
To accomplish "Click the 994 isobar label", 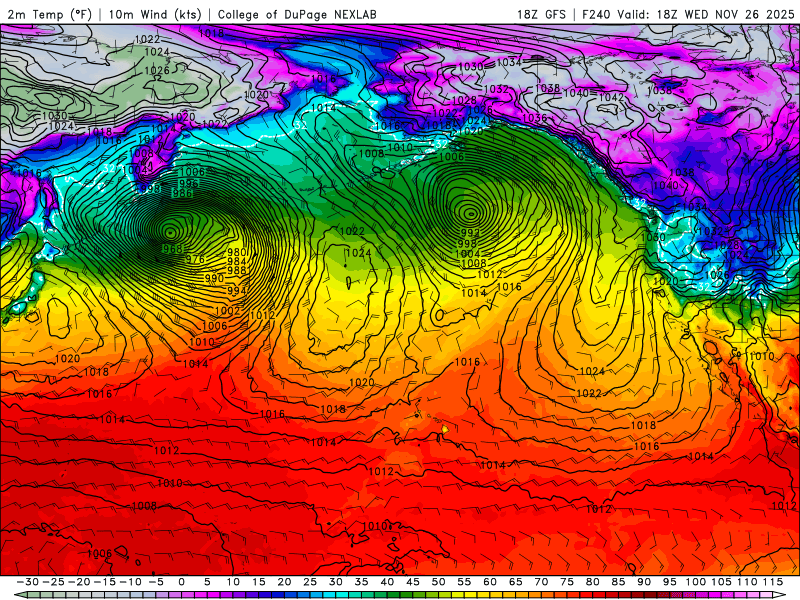I will click(x=237, y=291).
